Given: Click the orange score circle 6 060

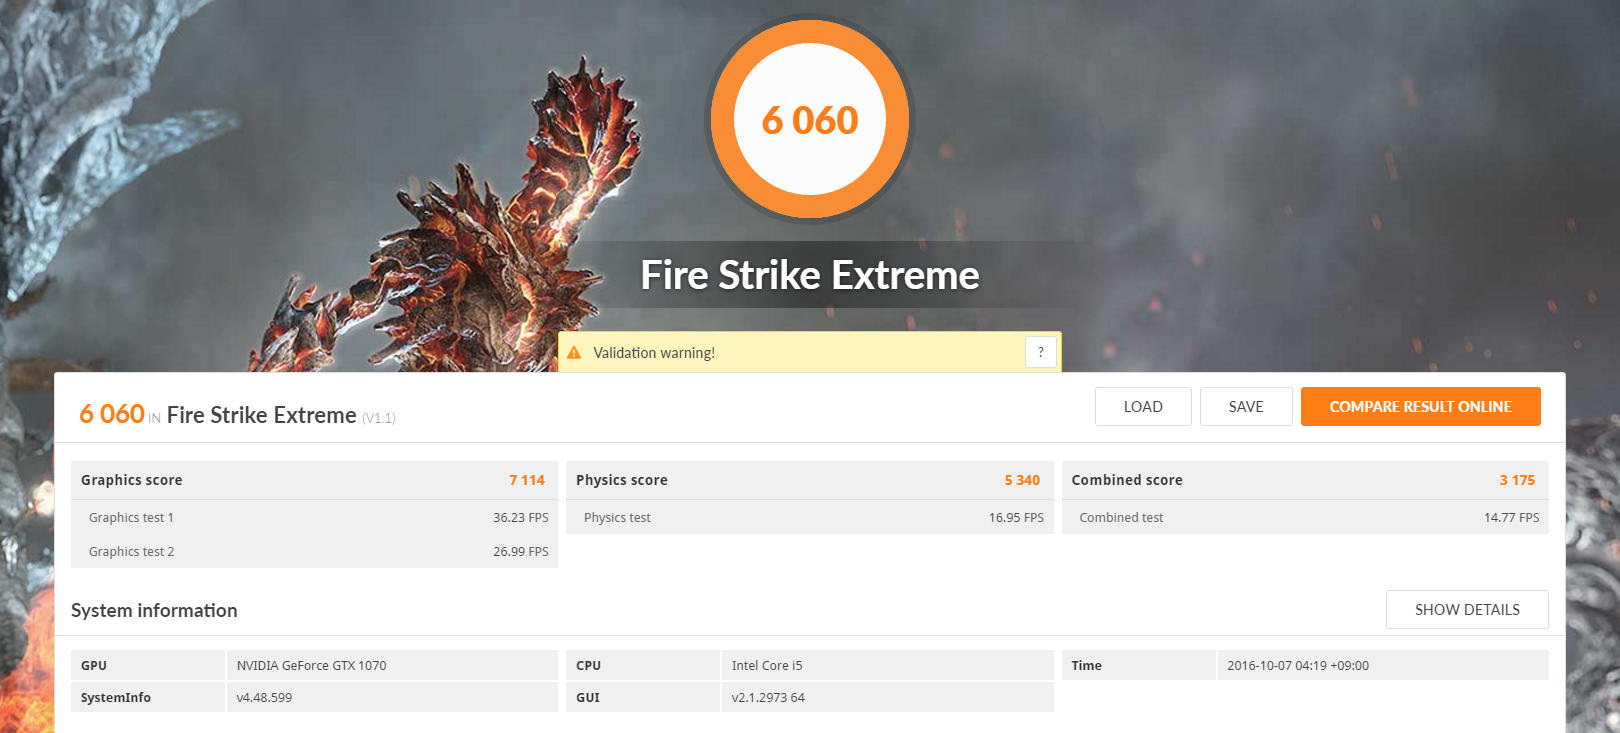Looking at the screenshot, I should (810, 120).
